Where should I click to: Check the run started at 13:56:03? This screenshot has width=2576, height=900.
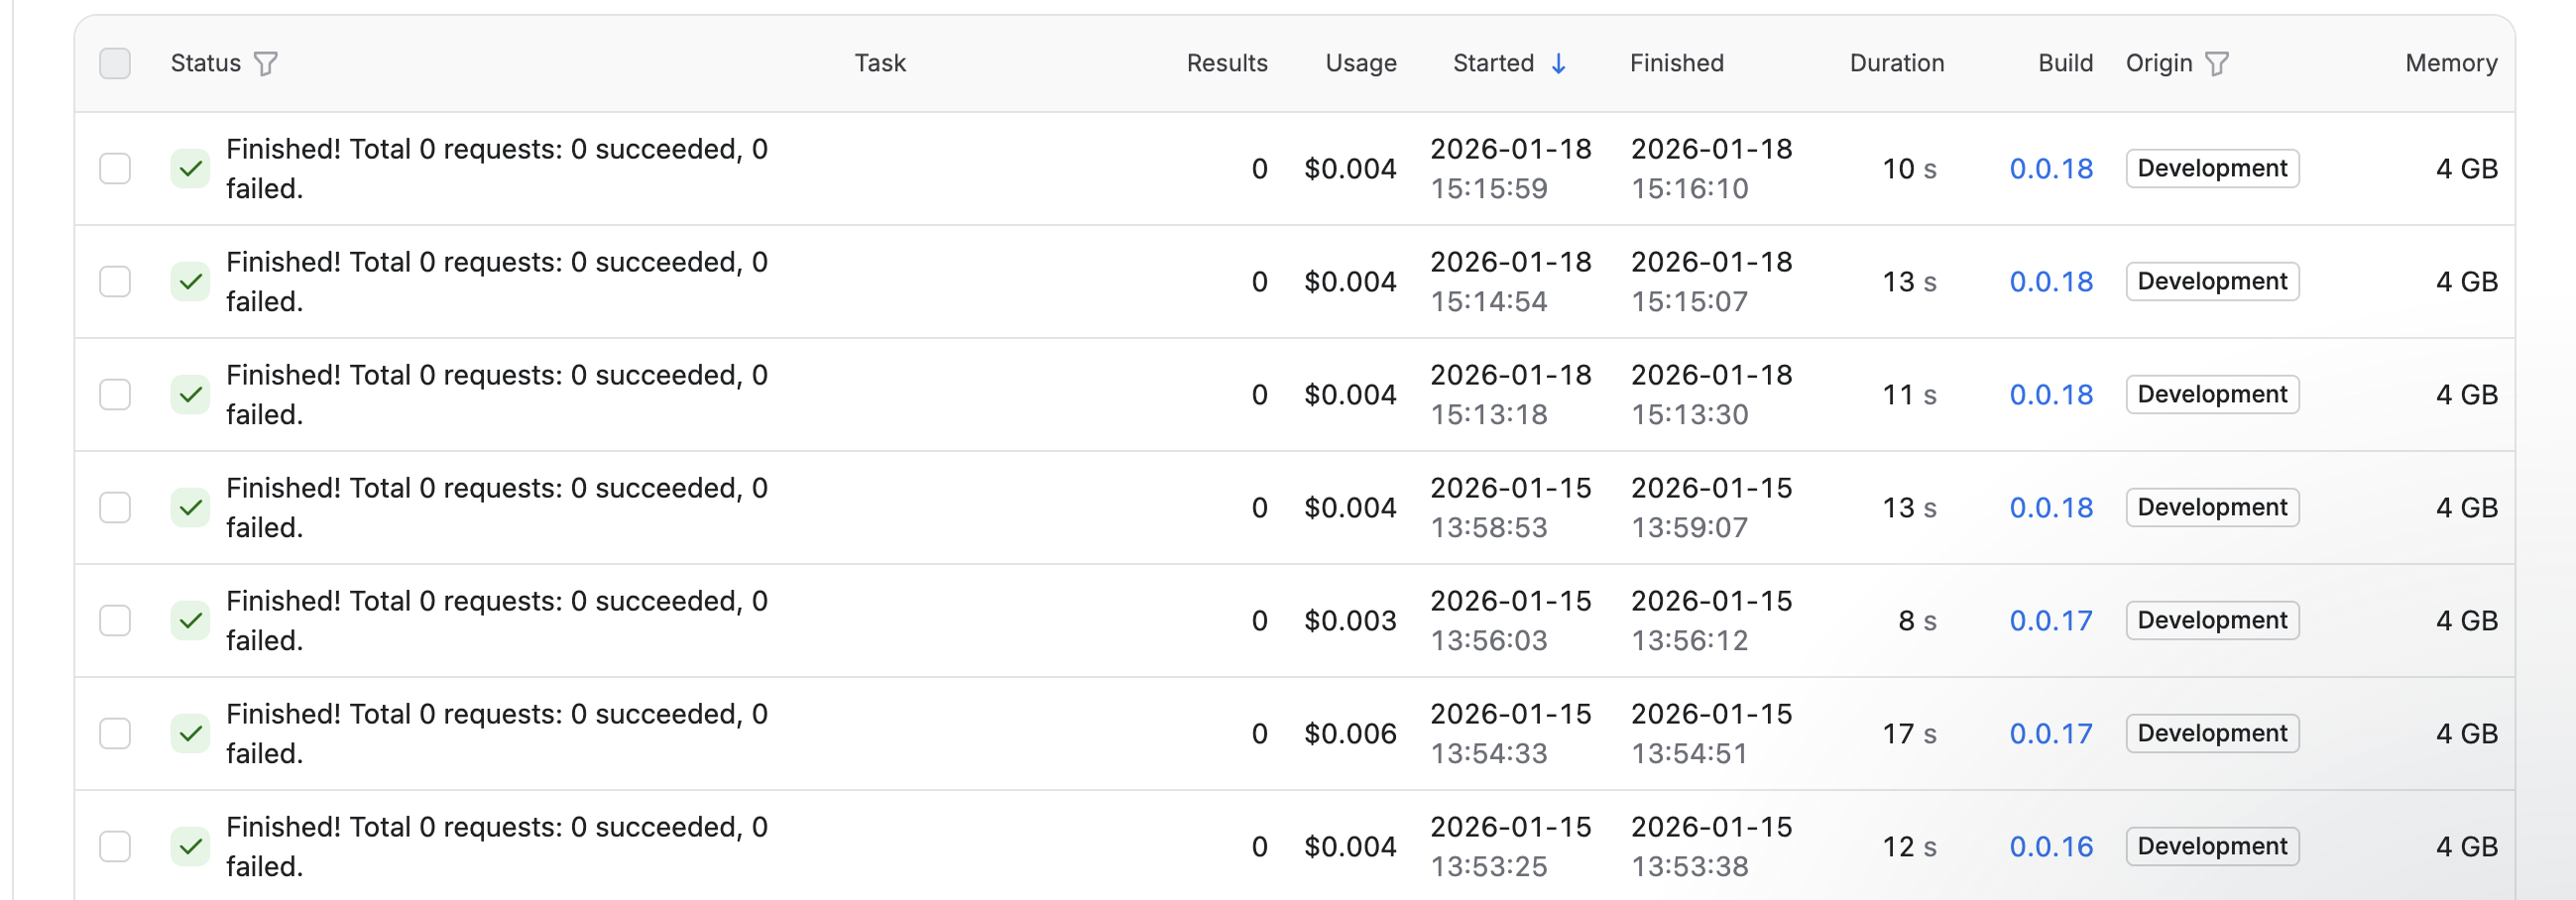[x=115, y=621]
